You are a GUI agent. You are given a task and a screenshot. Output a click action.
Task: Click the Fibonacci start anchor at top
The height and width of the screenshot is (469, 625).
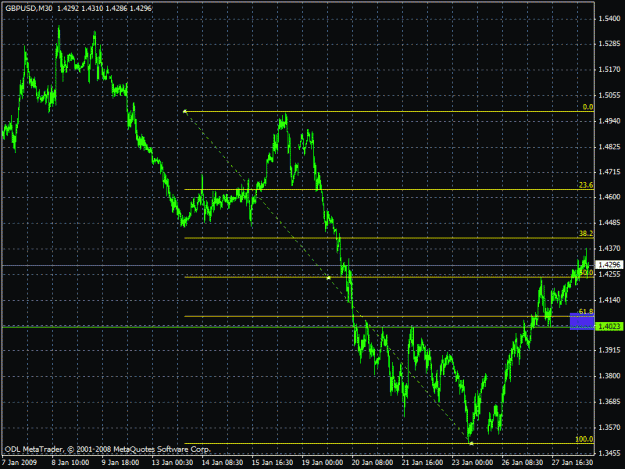pyautogui.click(x=185, y=112)
